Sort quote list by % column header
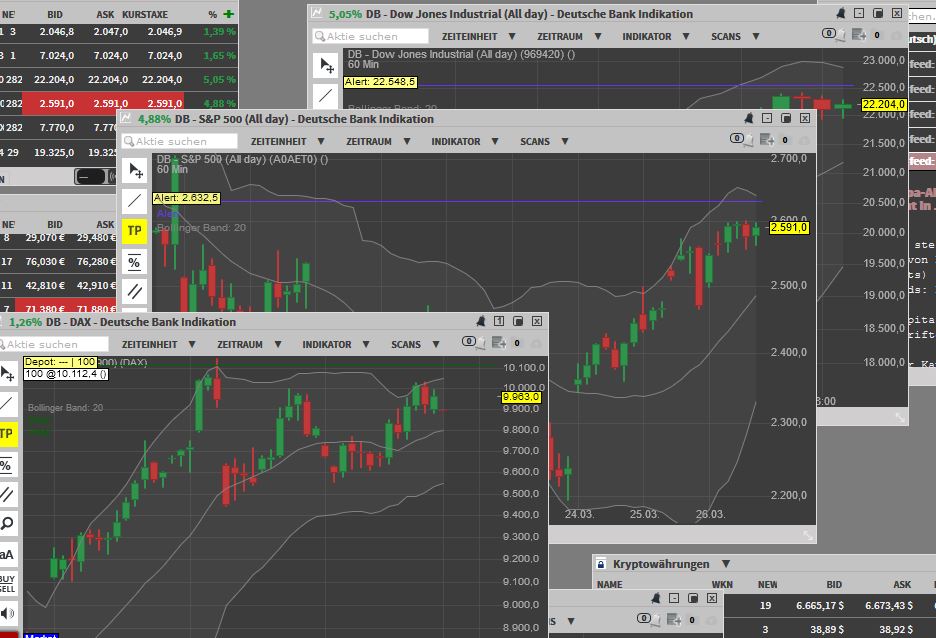The height and width of the screenshot is (638, 936). click(x=213, y=14)
